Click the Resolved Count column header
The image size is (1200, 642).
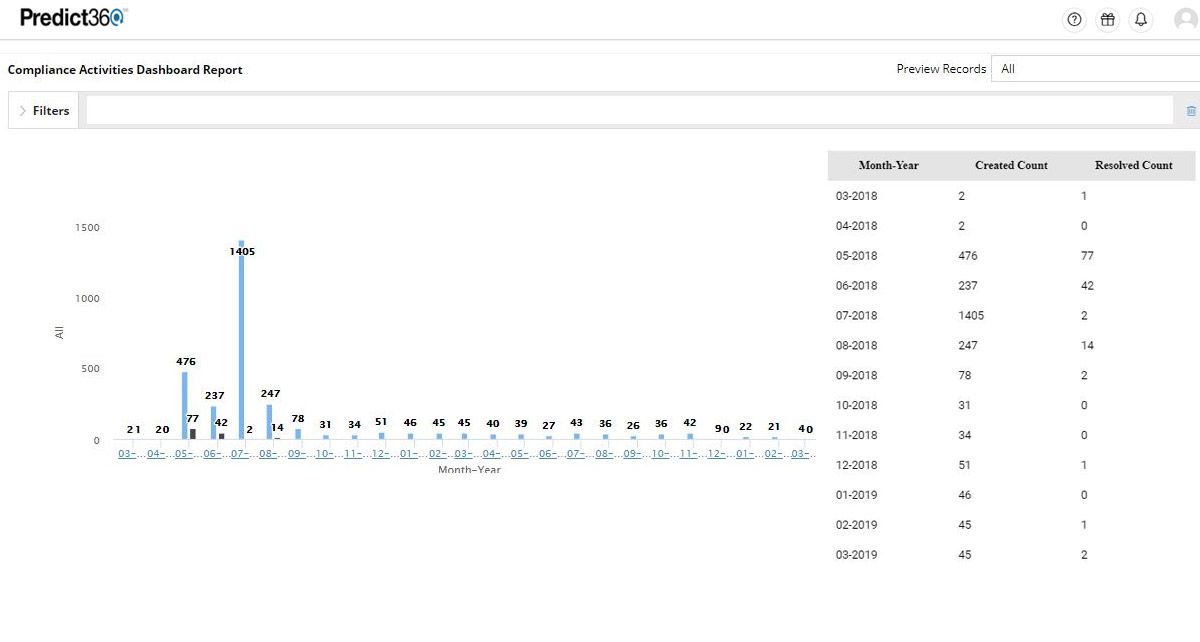tap(1133, 165)
